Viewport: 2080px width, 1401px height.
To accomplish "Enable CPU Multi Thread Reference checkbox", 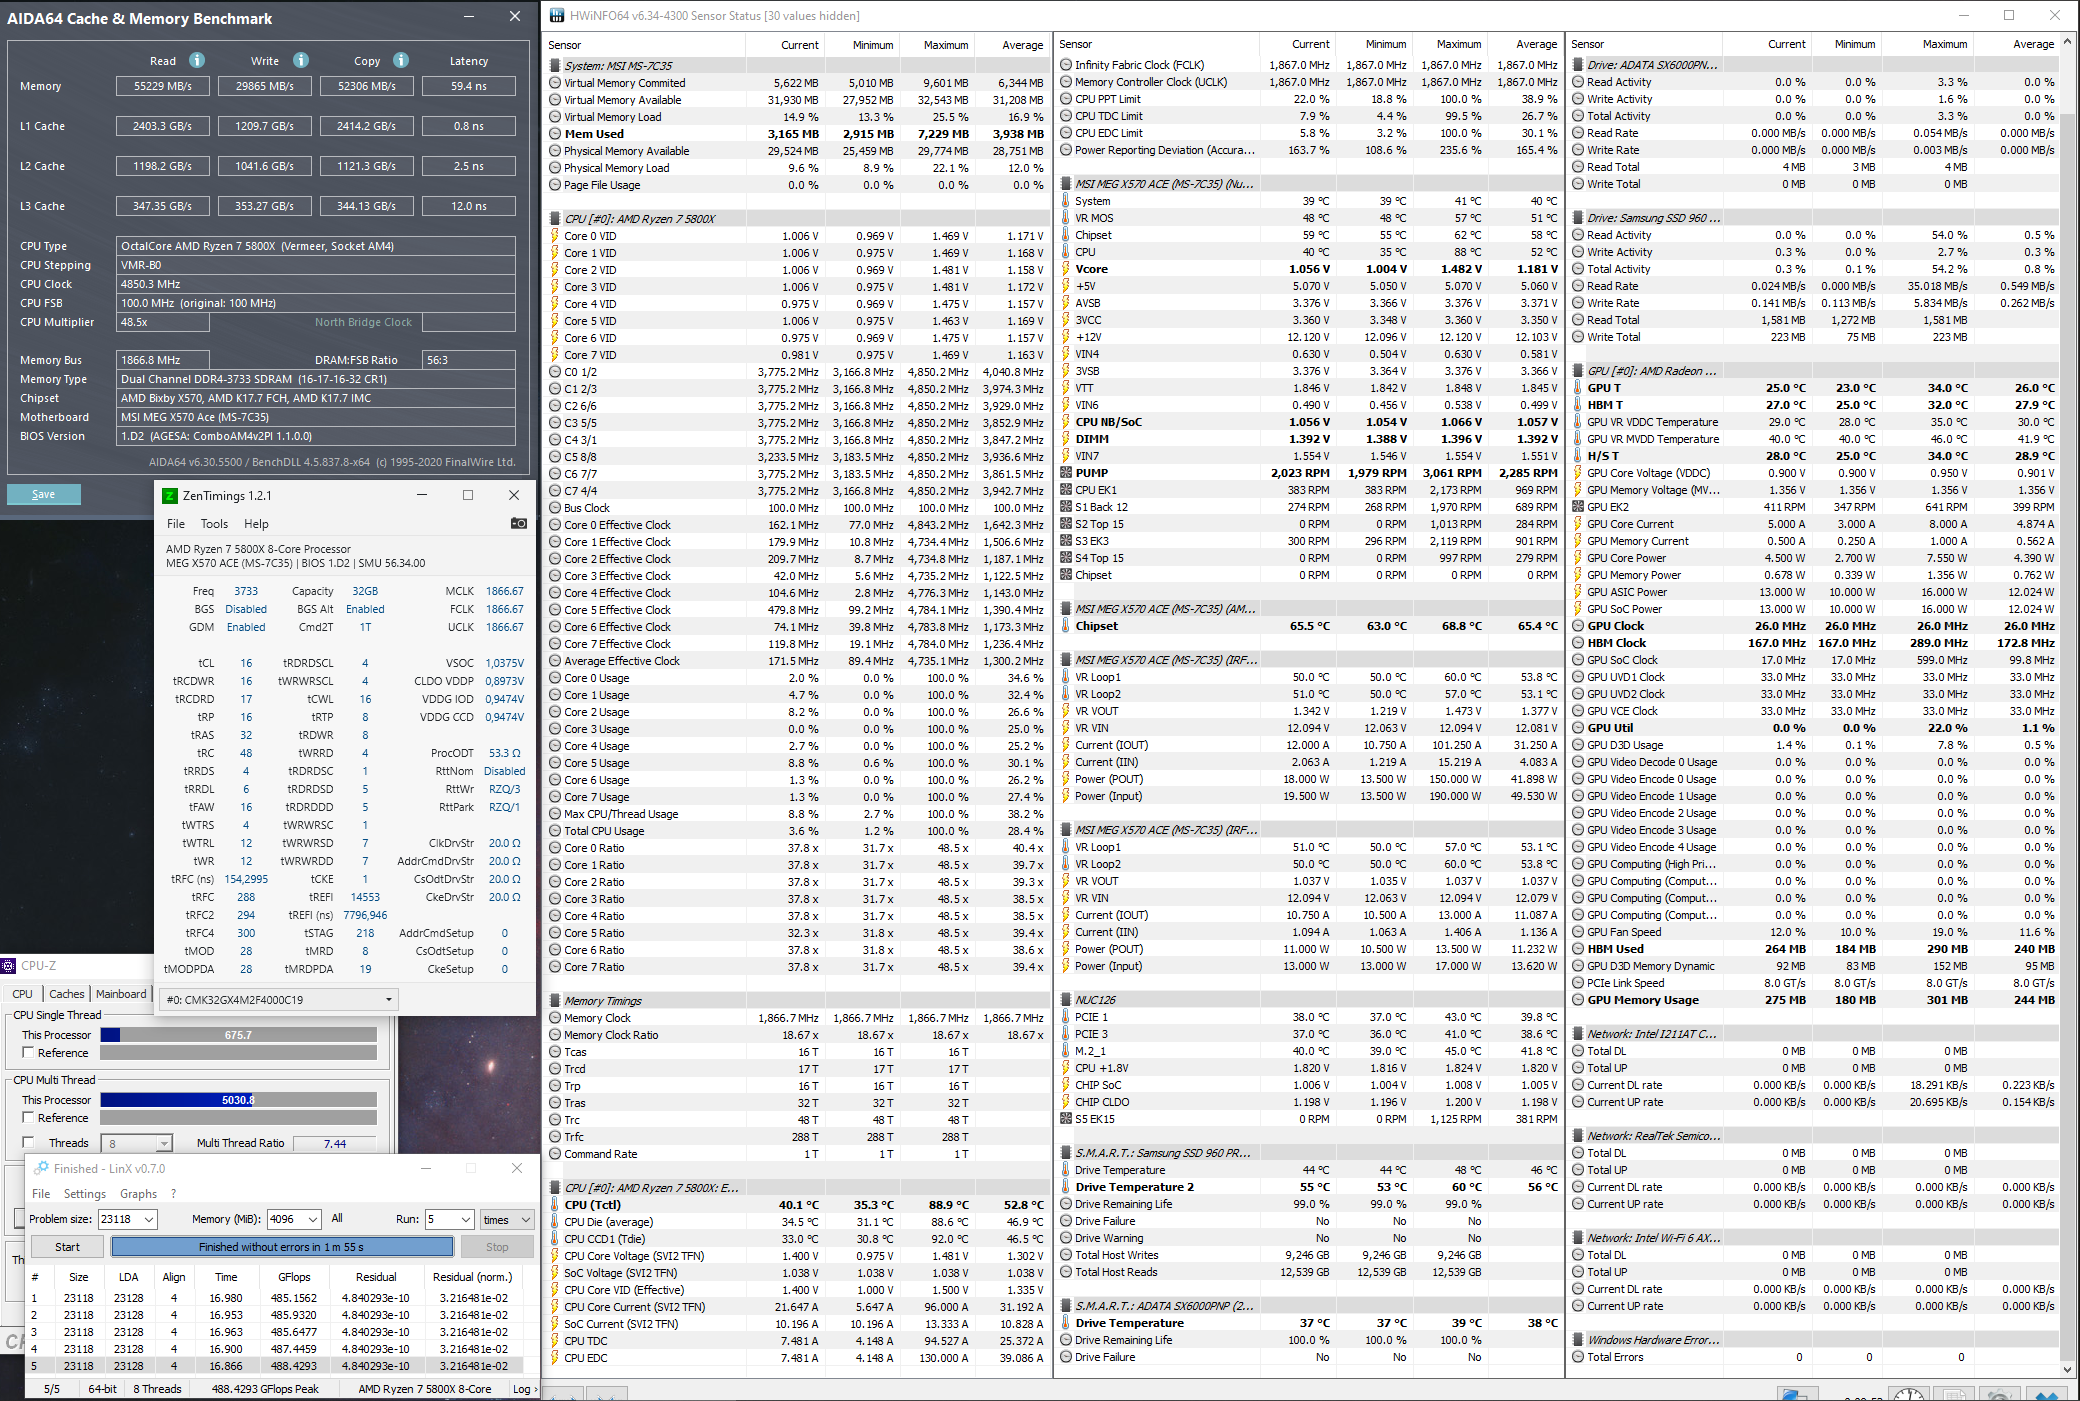I will point(29,1118).
